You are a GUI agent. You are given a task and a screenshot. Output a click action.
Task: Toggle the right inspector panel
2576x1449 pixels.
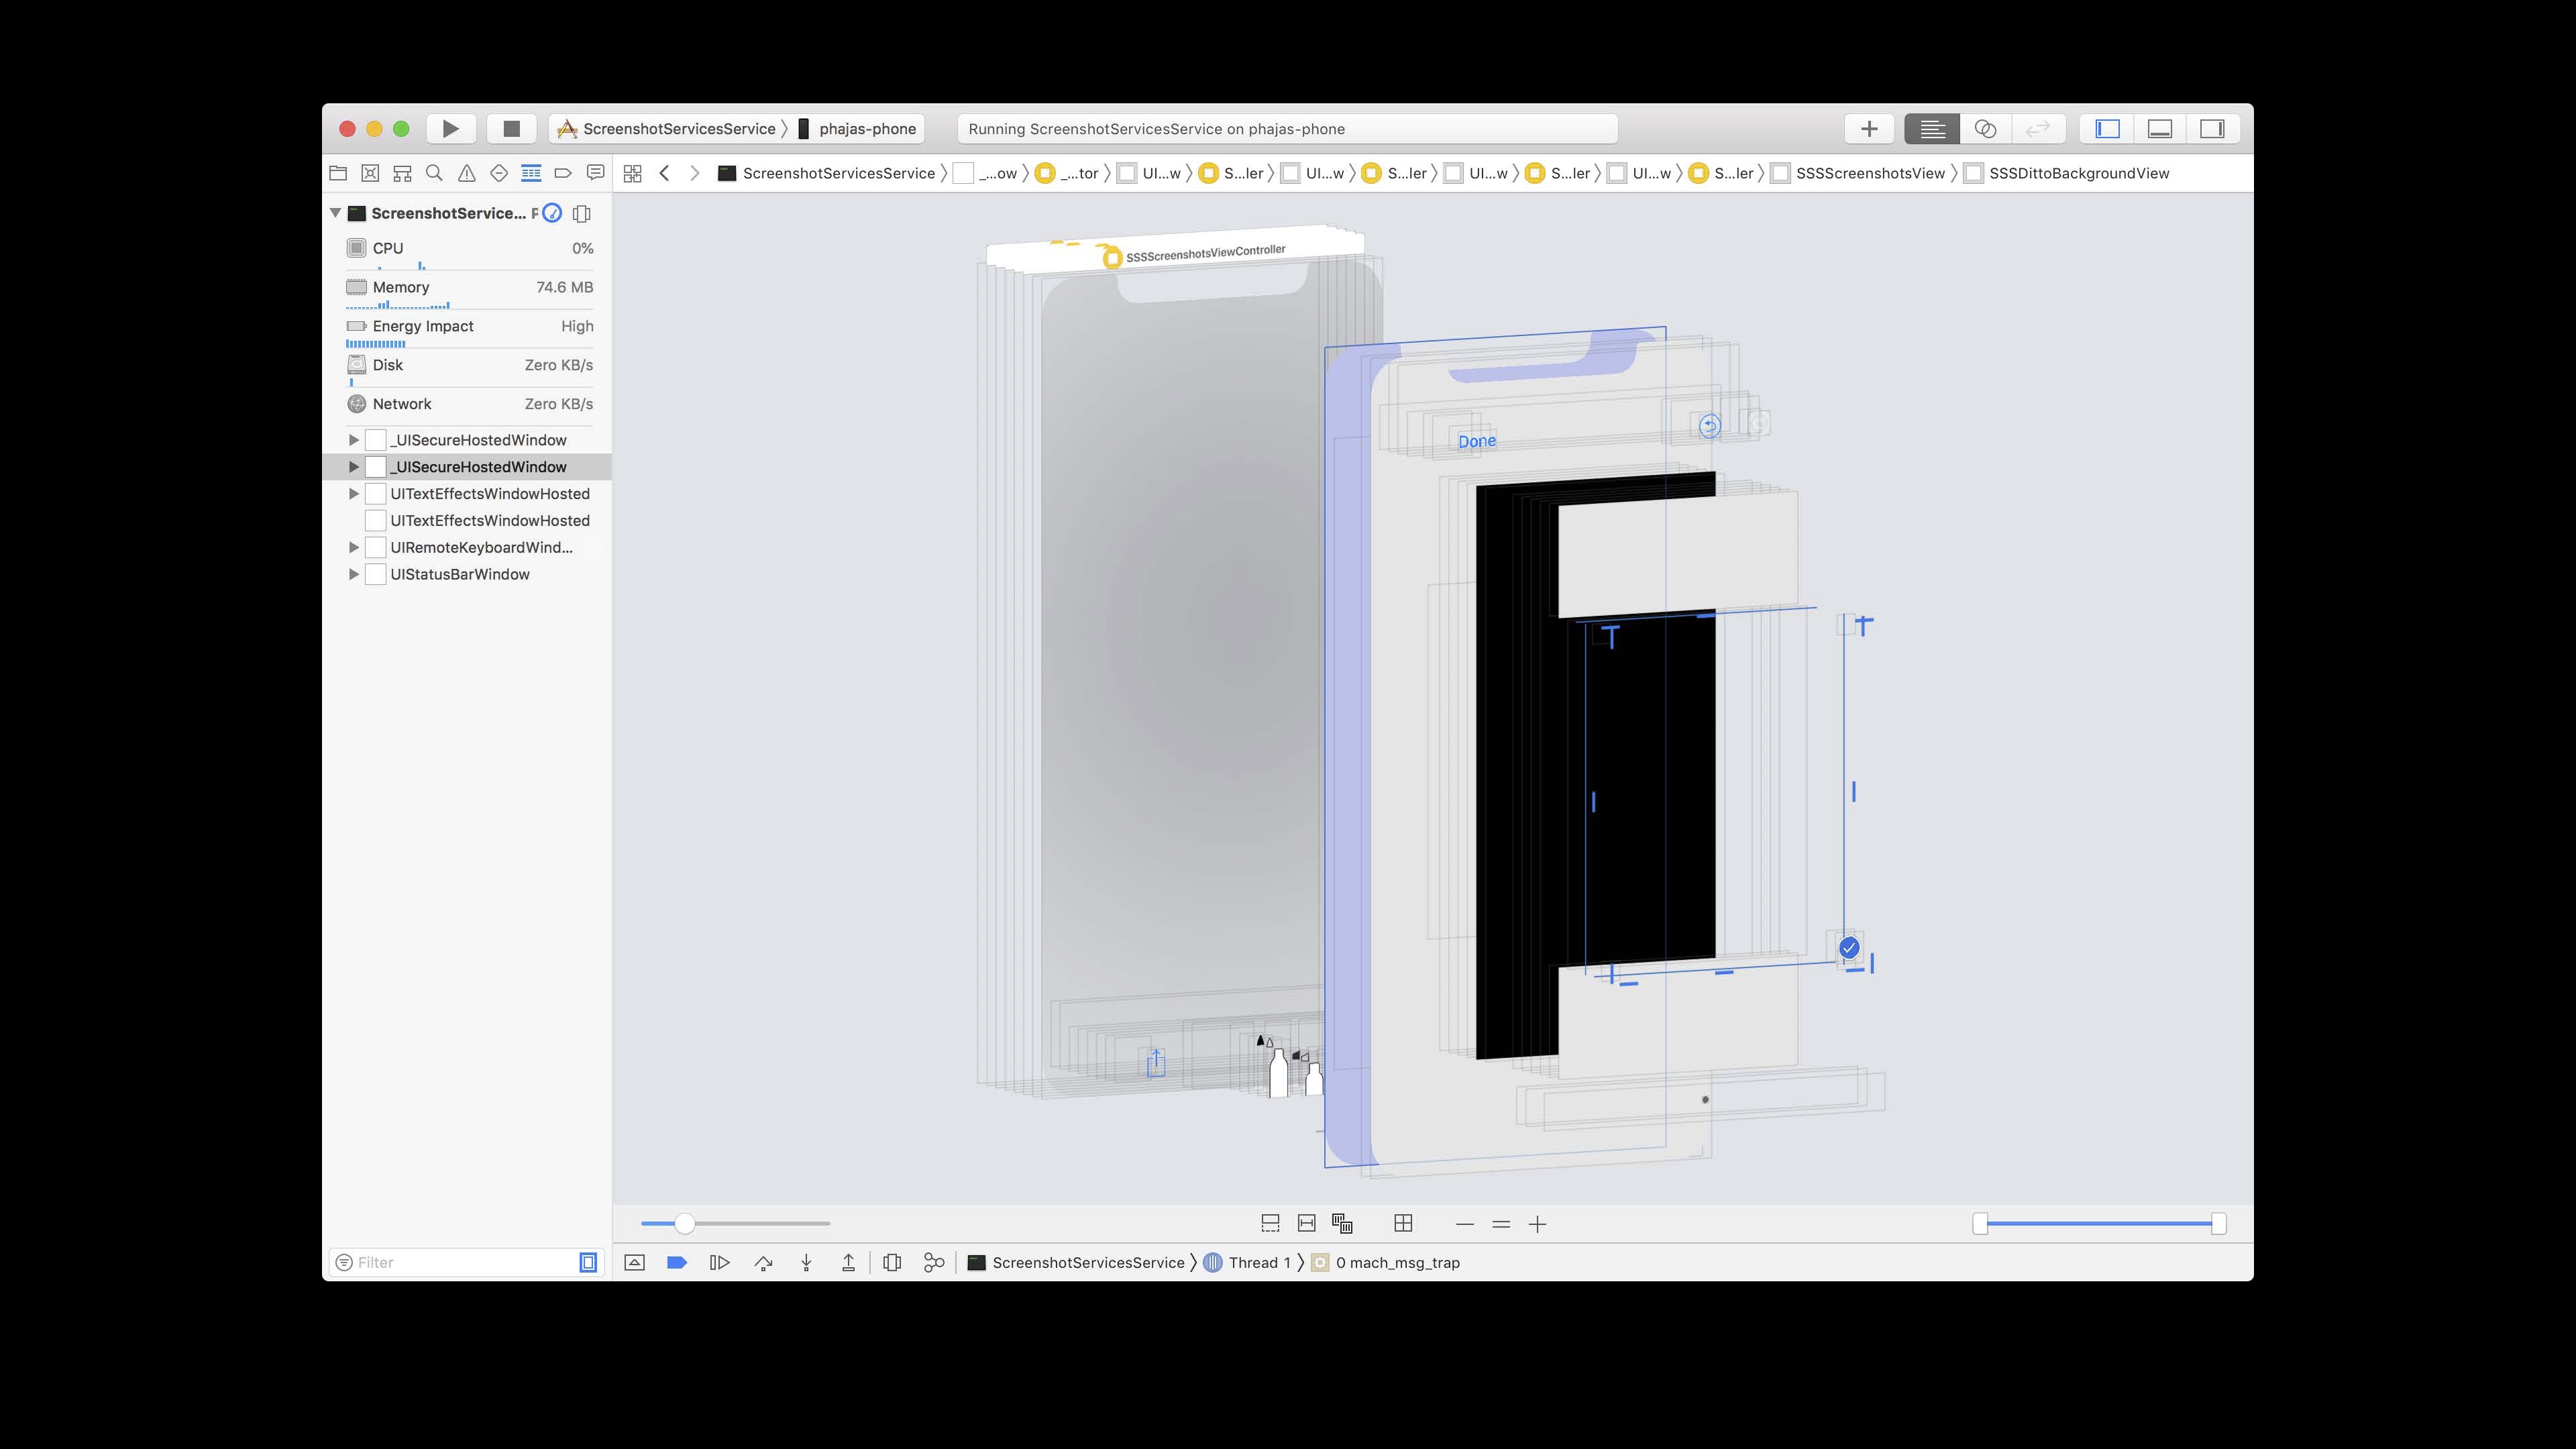click(x=2212, y=129)
